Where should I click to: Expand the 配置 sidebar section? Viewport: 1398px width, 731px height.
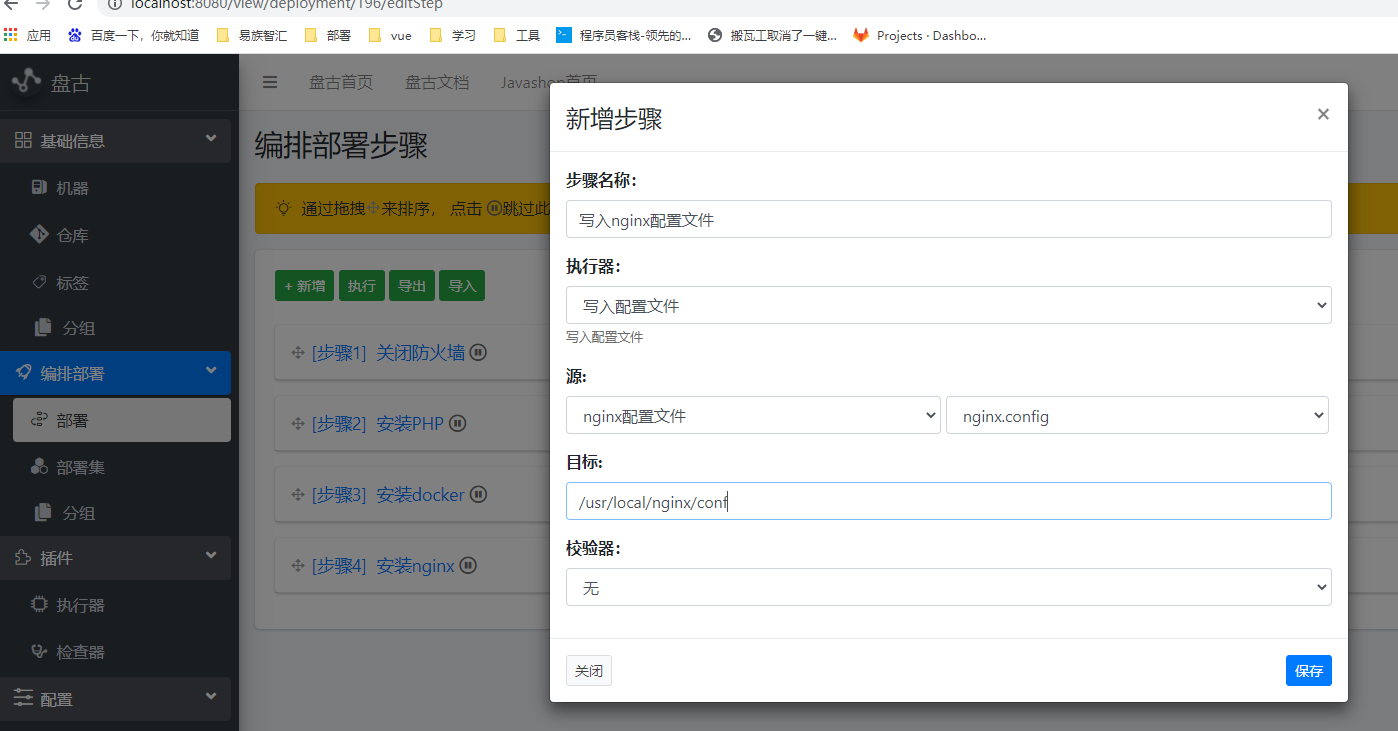[x=115, y=698]
